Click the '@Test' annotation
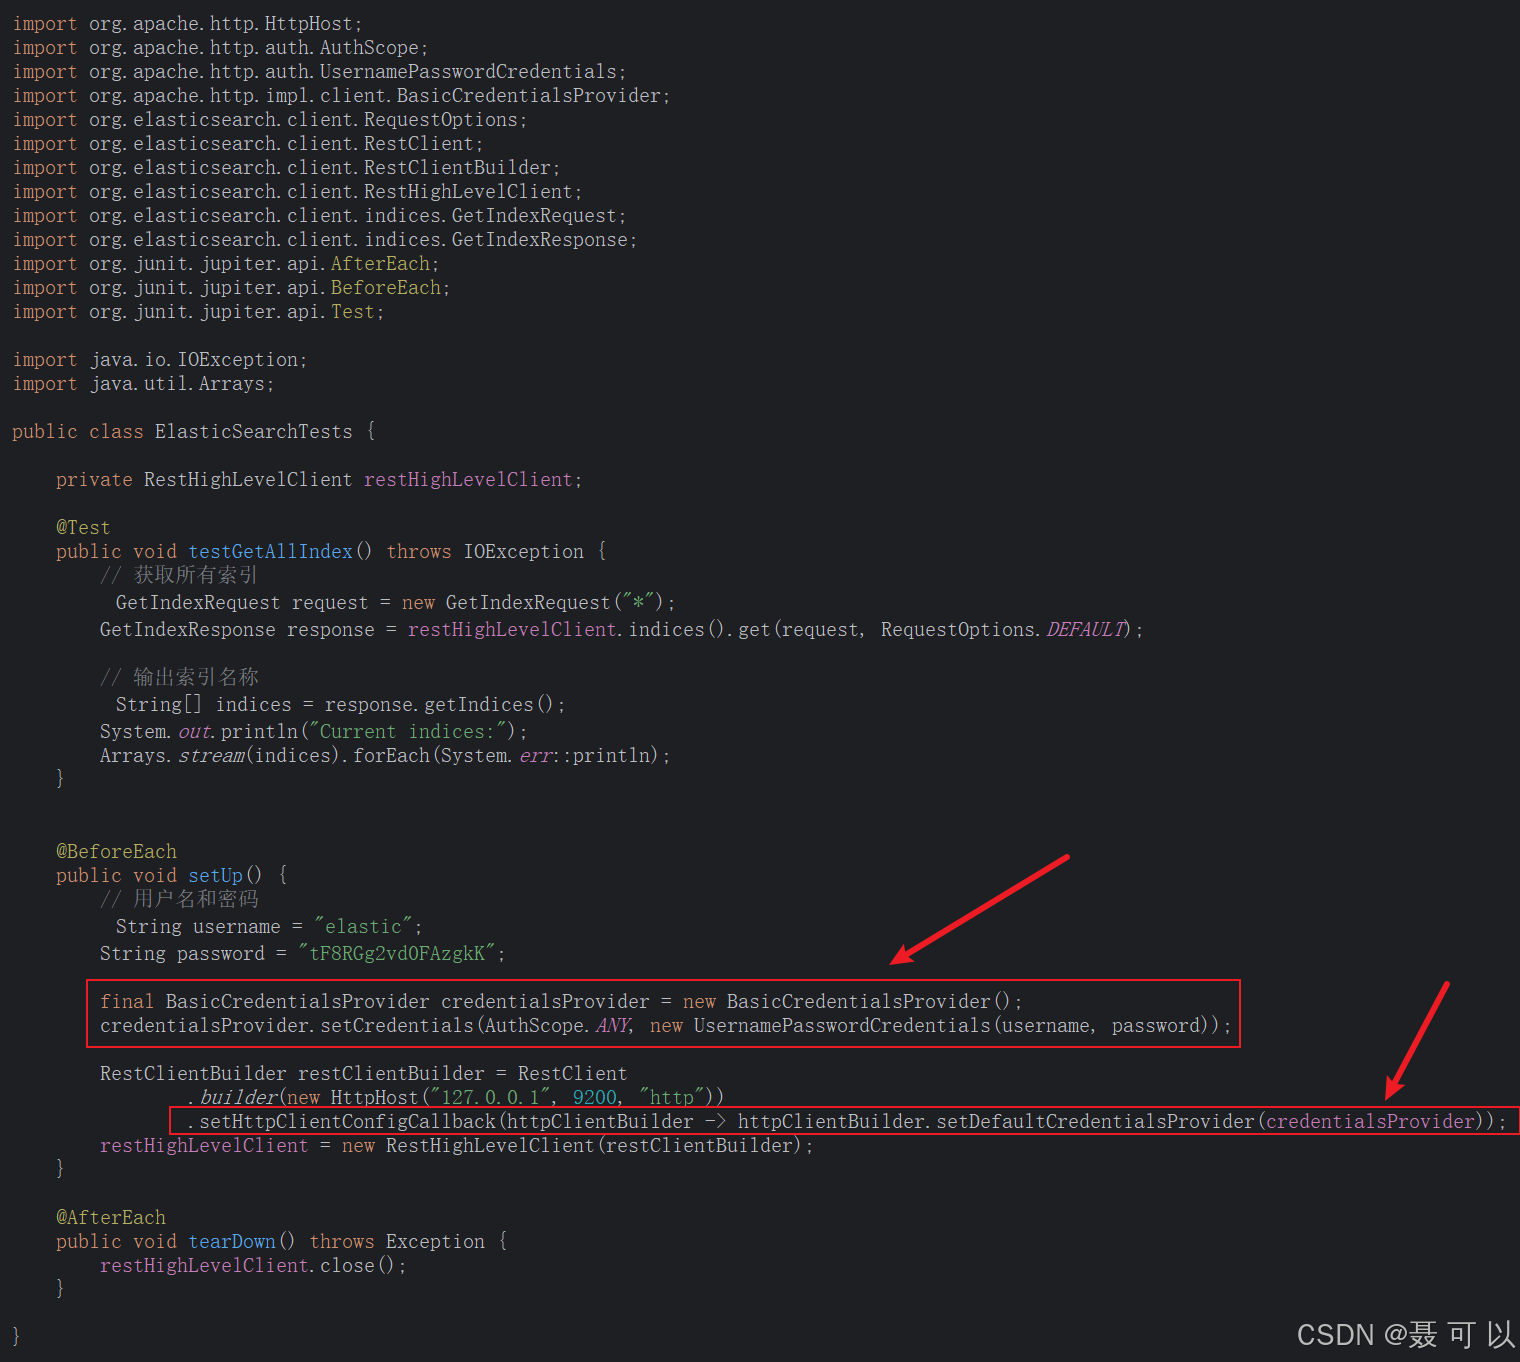The width and height of the screenshot is (1520, 1362). pos(83,528)
